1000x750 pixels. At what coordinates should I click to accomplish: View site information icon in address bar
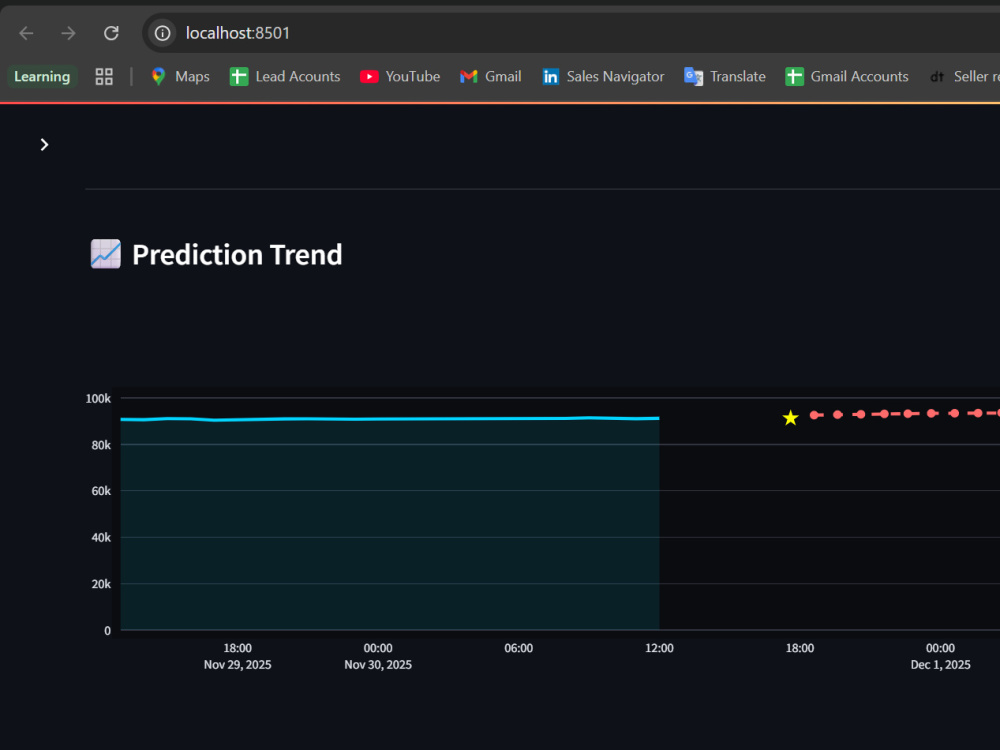[x=163, y=33]
